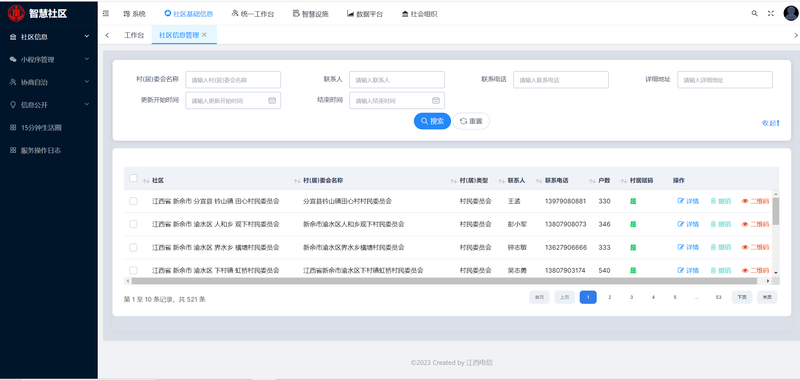Select 社区基础信息 in top navigation
Screen dimensions: 800x380
click(189, 14)
